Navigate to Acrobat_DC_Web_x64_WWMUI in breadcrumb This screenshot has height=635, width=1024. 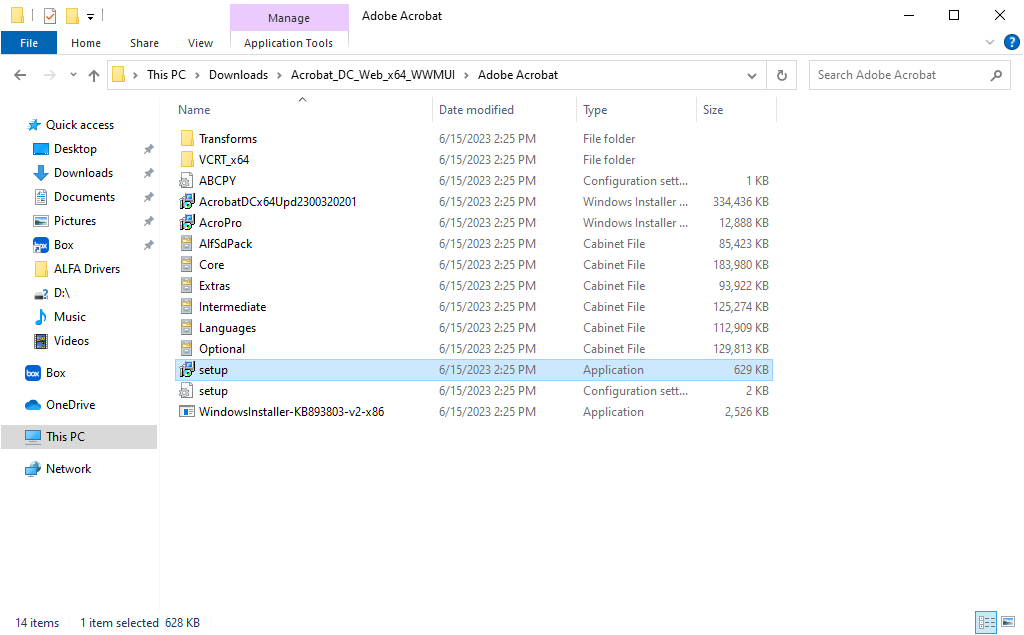click(373, 75)
